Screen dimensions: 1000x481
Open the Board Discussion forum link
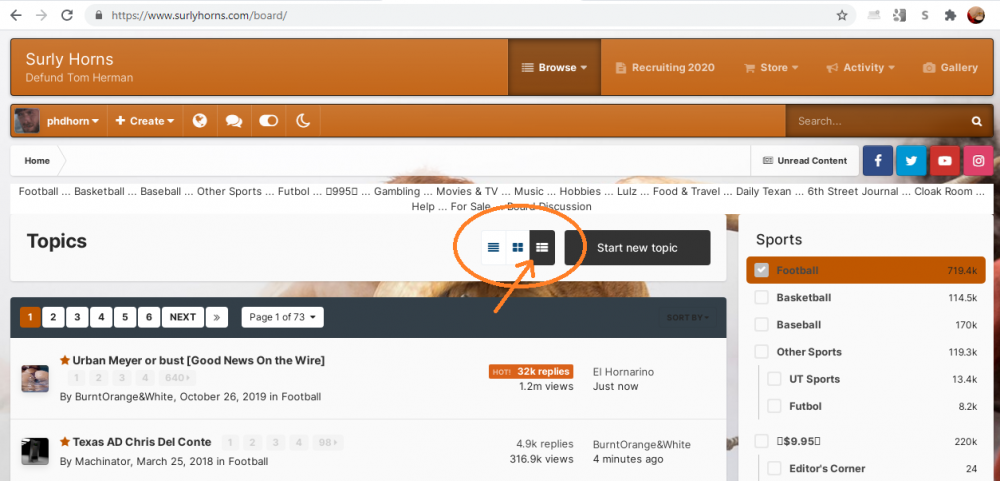pos(548,207)
